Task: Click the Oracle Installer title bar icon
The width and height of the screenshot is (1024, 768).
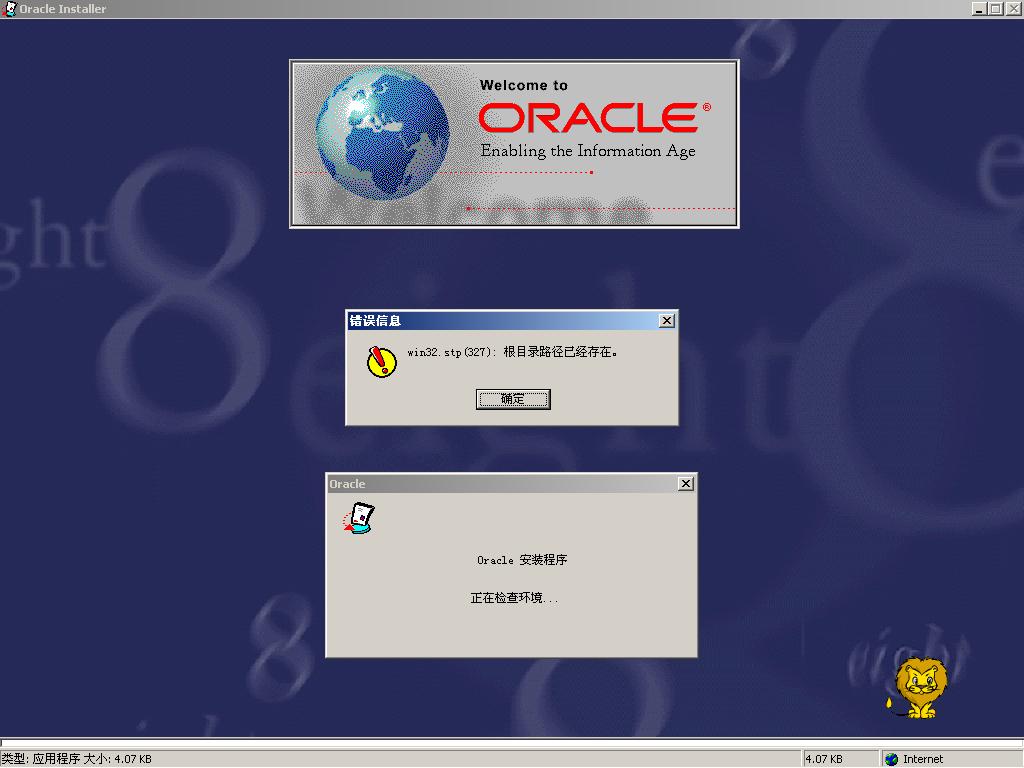Action: (9, 8)
